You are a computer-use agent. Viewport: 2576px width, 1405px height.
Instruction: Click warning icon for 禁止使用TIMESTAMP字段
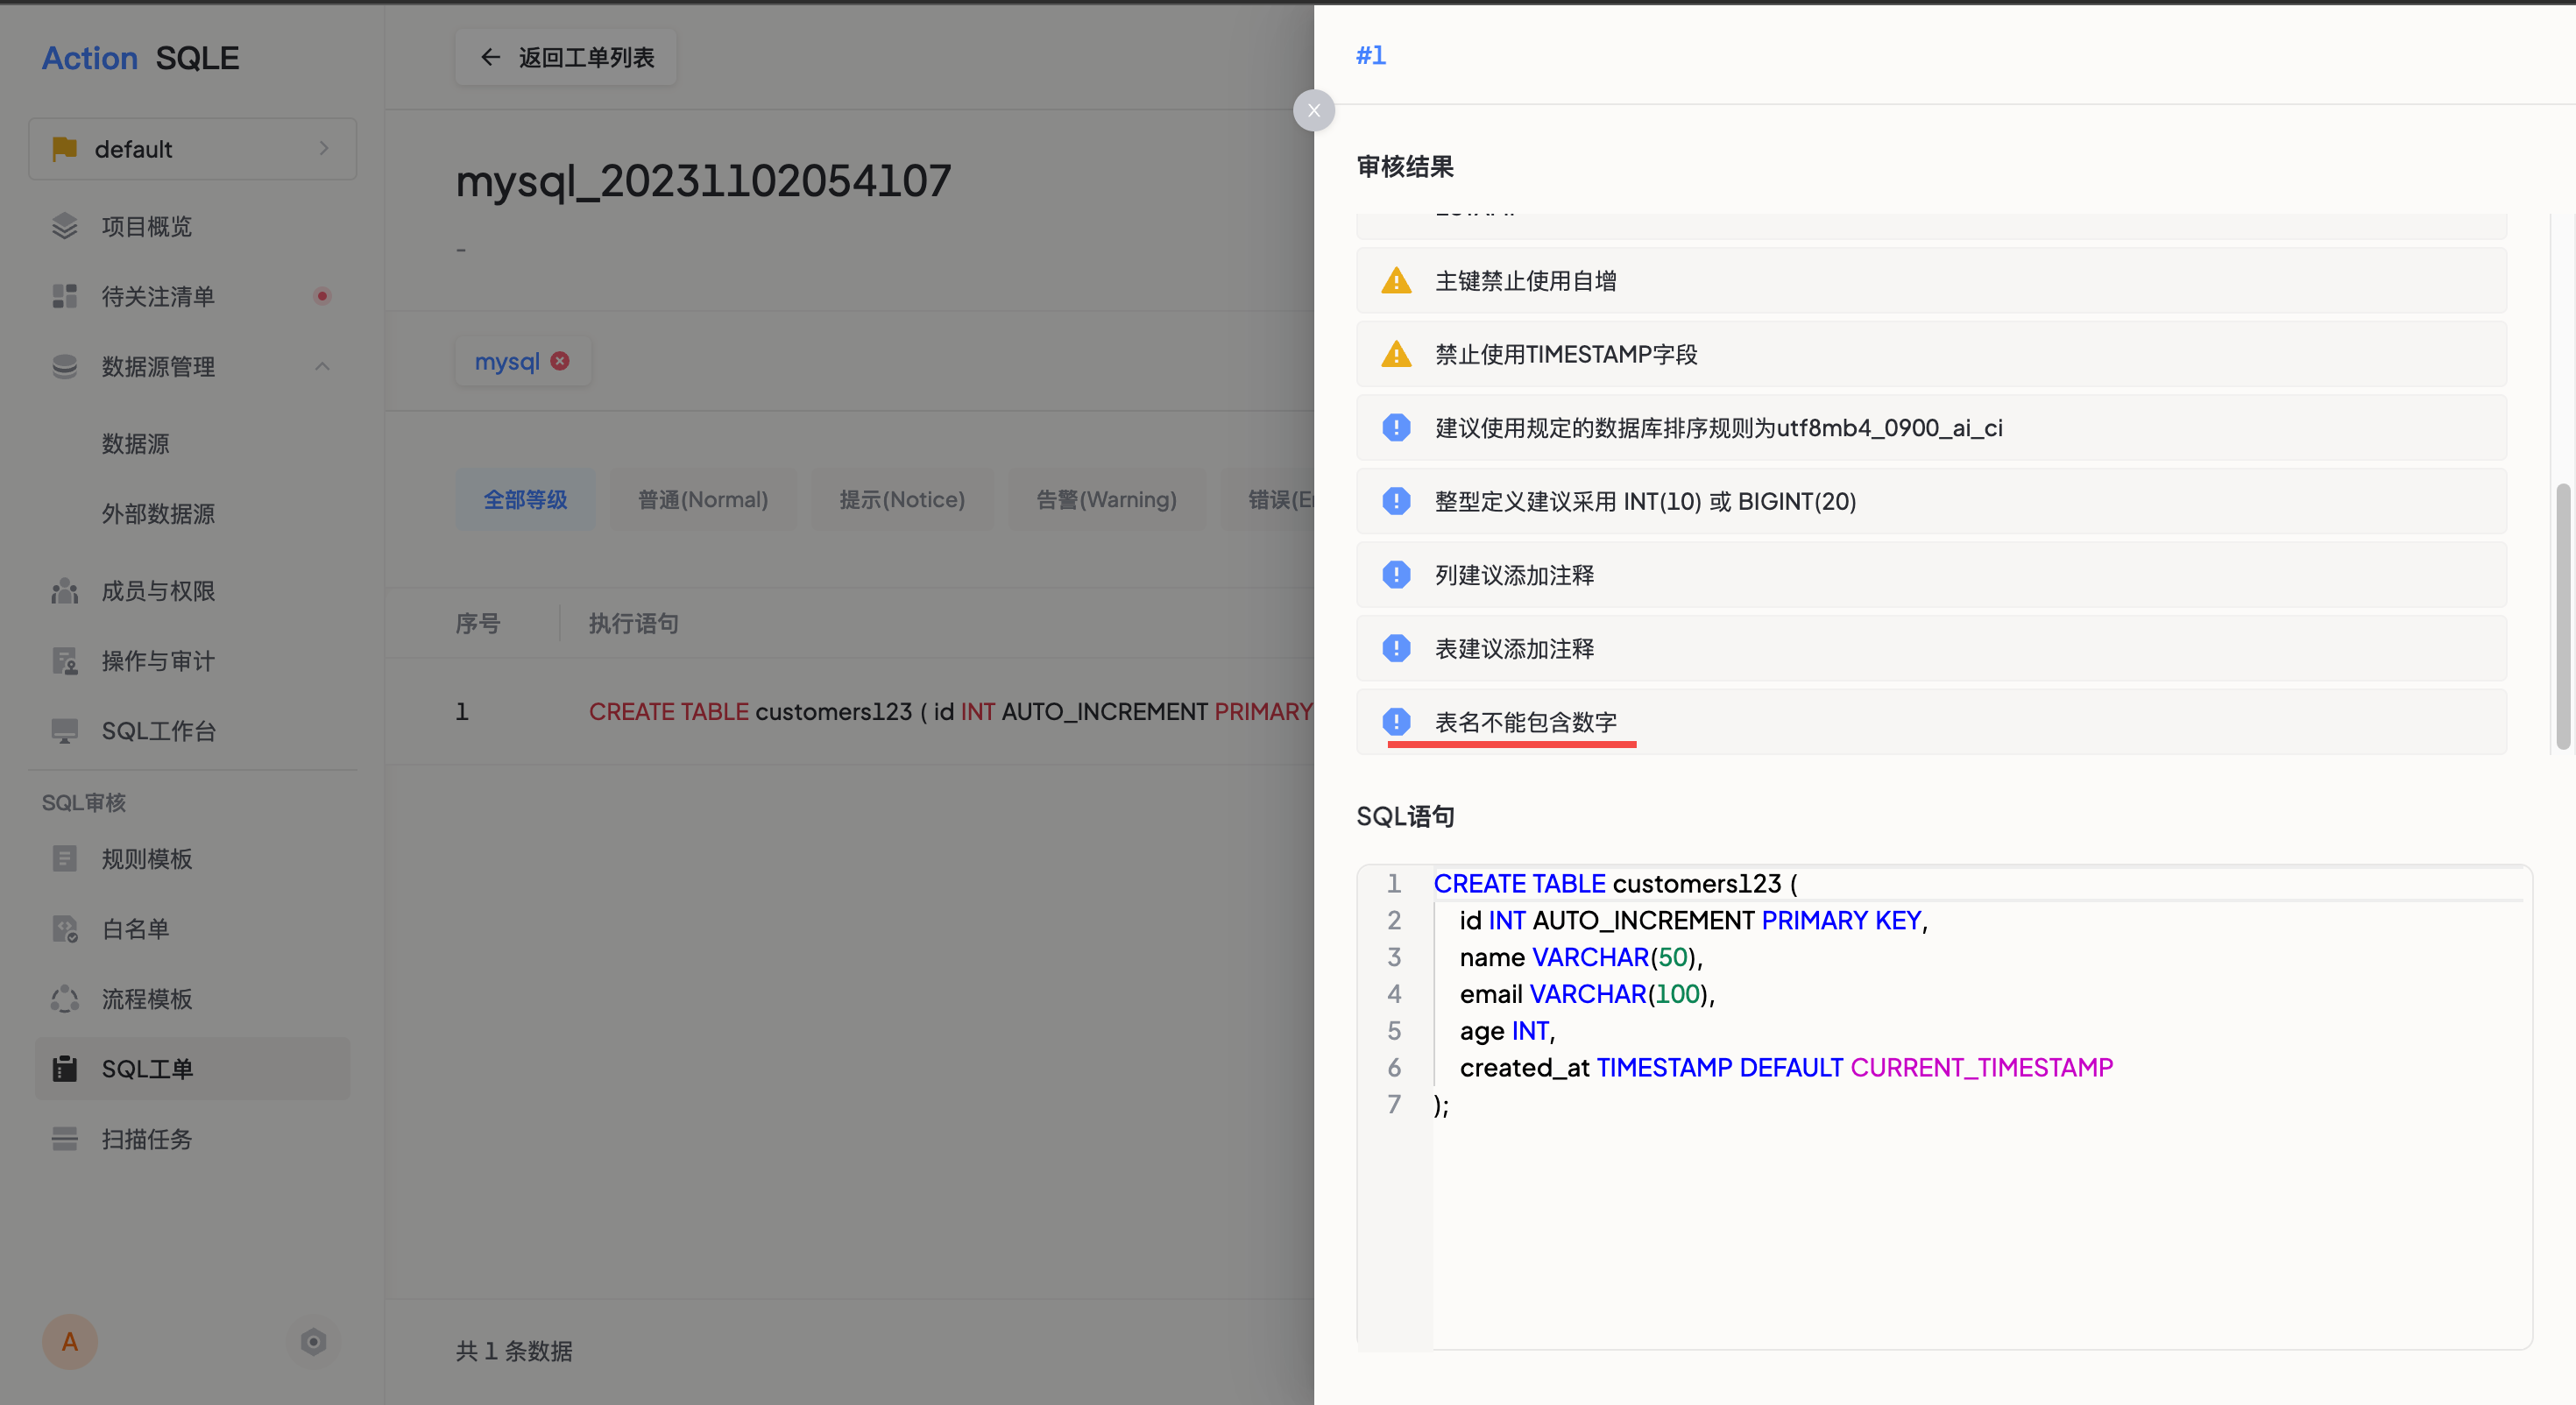click(1396, 354)
